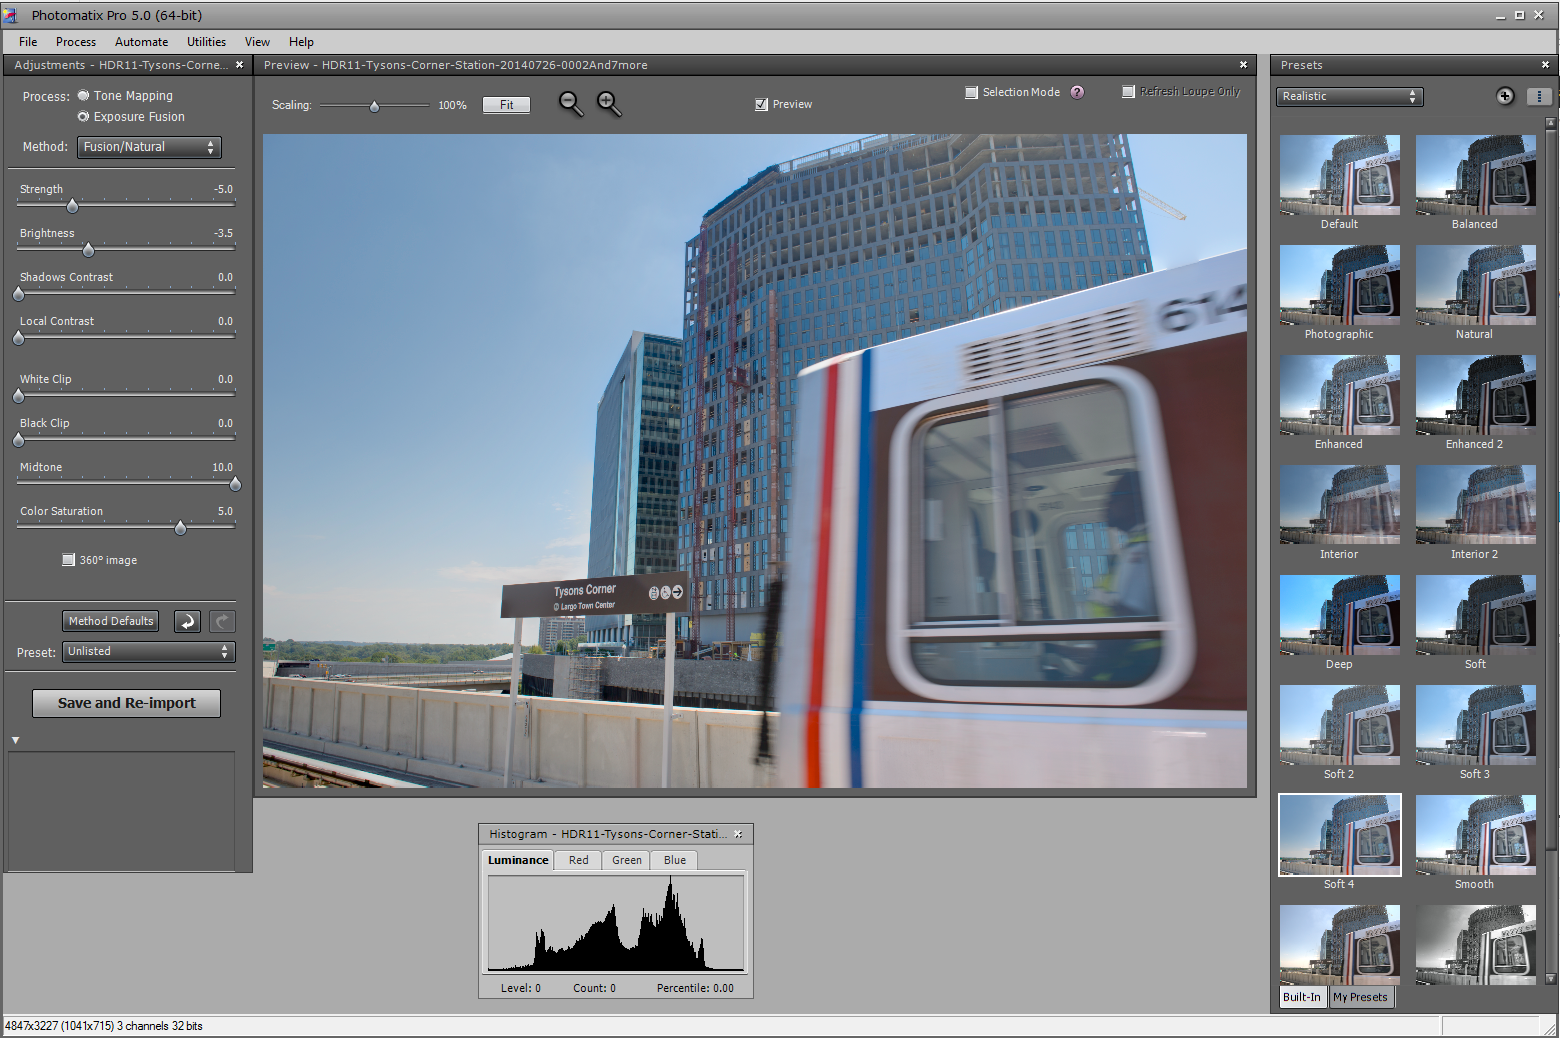Enable Selection Mode
Viewport: 1560px width, 1038px height.
click(971, 92)
